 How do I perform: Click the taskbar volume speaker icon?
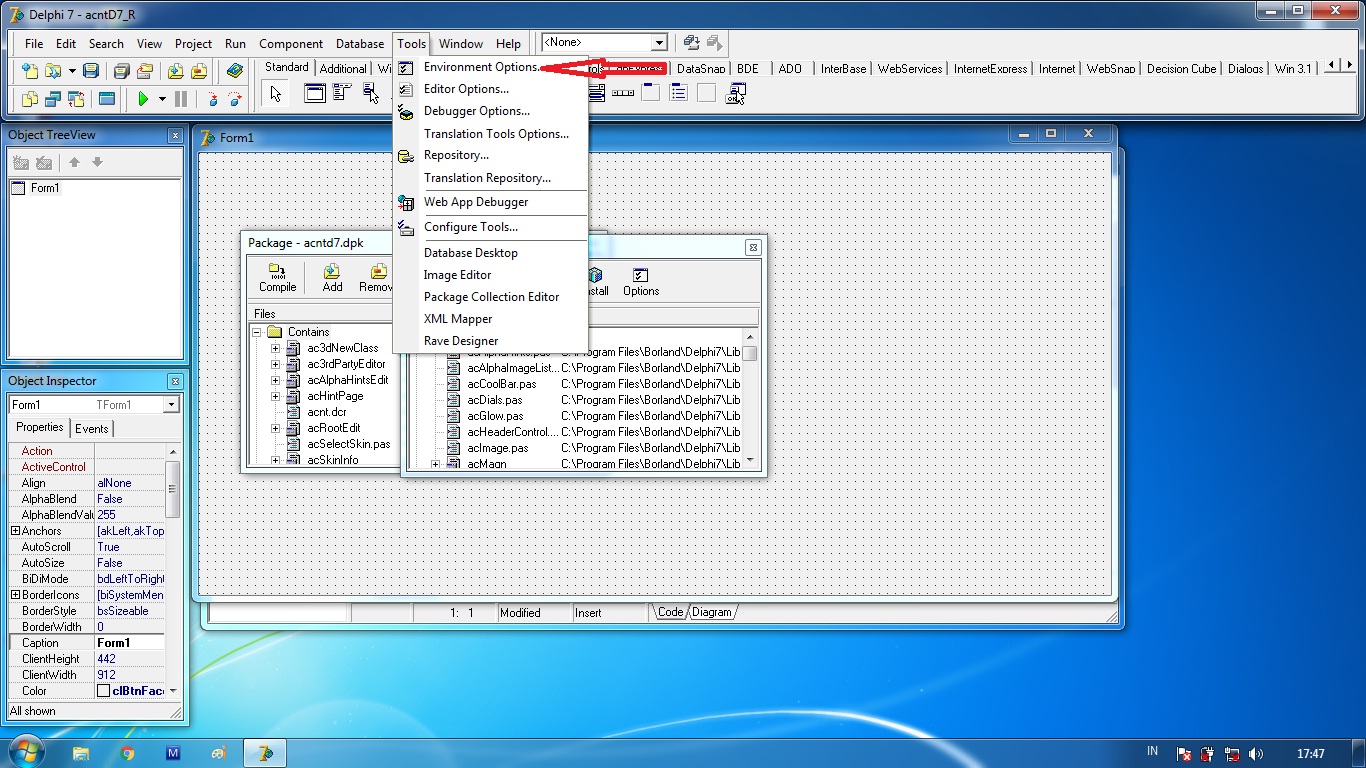(x=1256, y=754)
